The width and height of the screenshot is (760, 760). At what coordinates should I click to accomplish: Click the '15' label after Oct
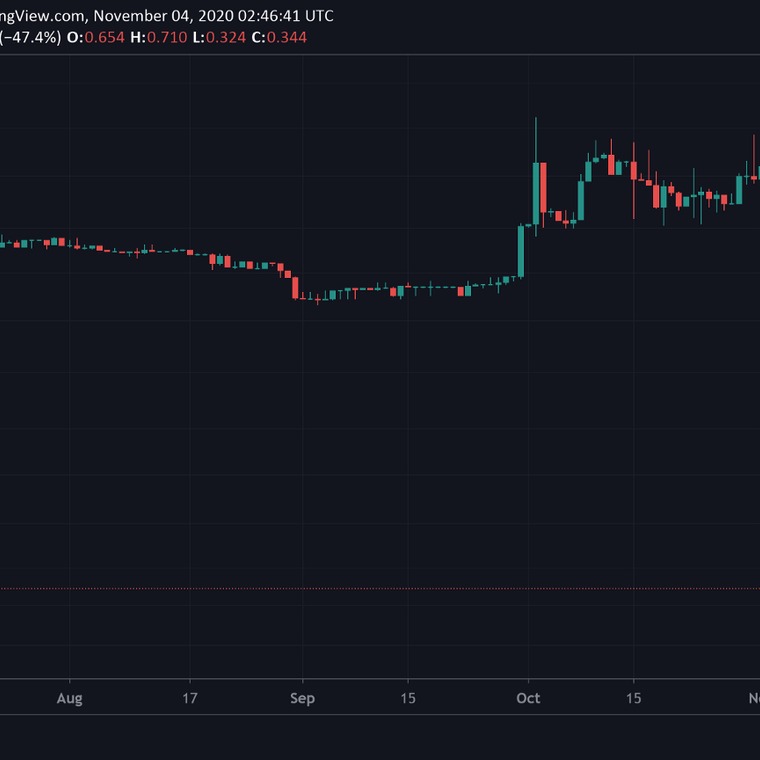633,698
